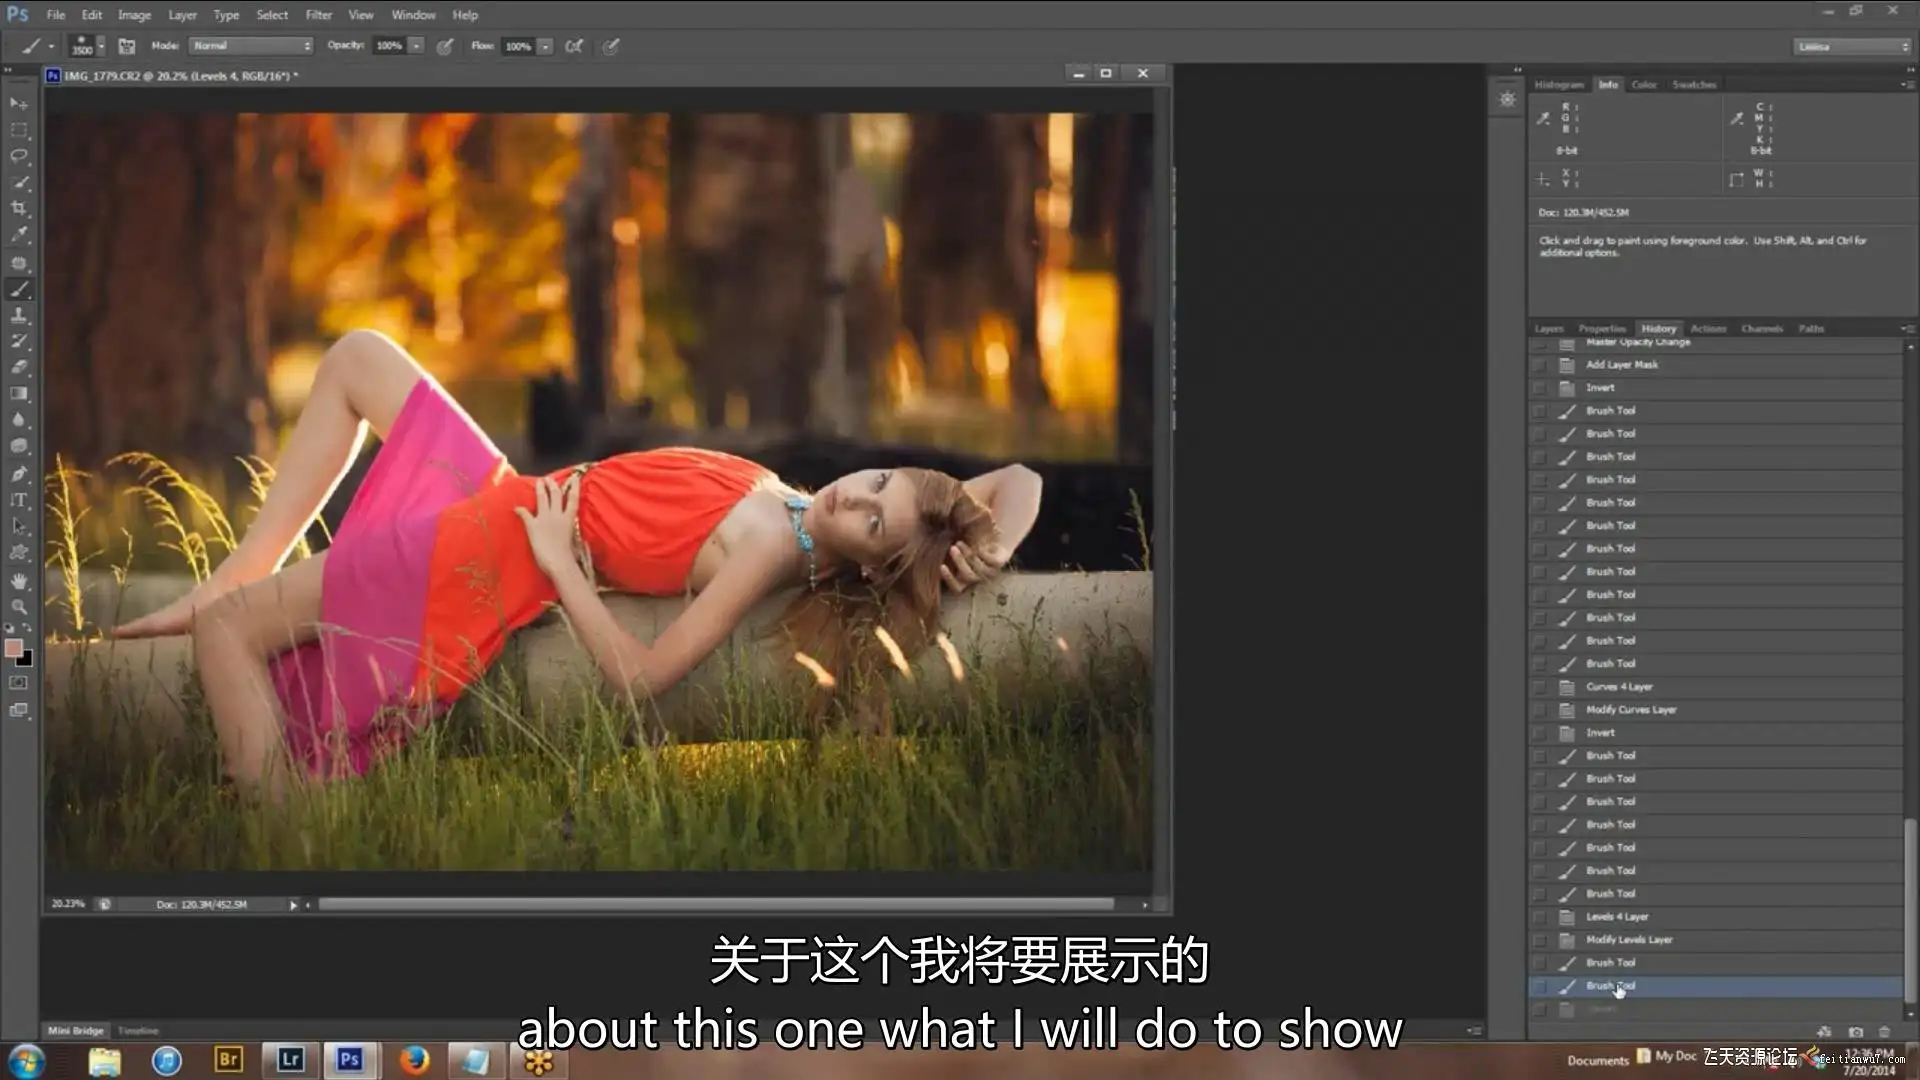Toggle history source box for Curves 4 Layer
This screenshot has height=1080, width=1920.
pyautogui.click(x=1540, y=687)
